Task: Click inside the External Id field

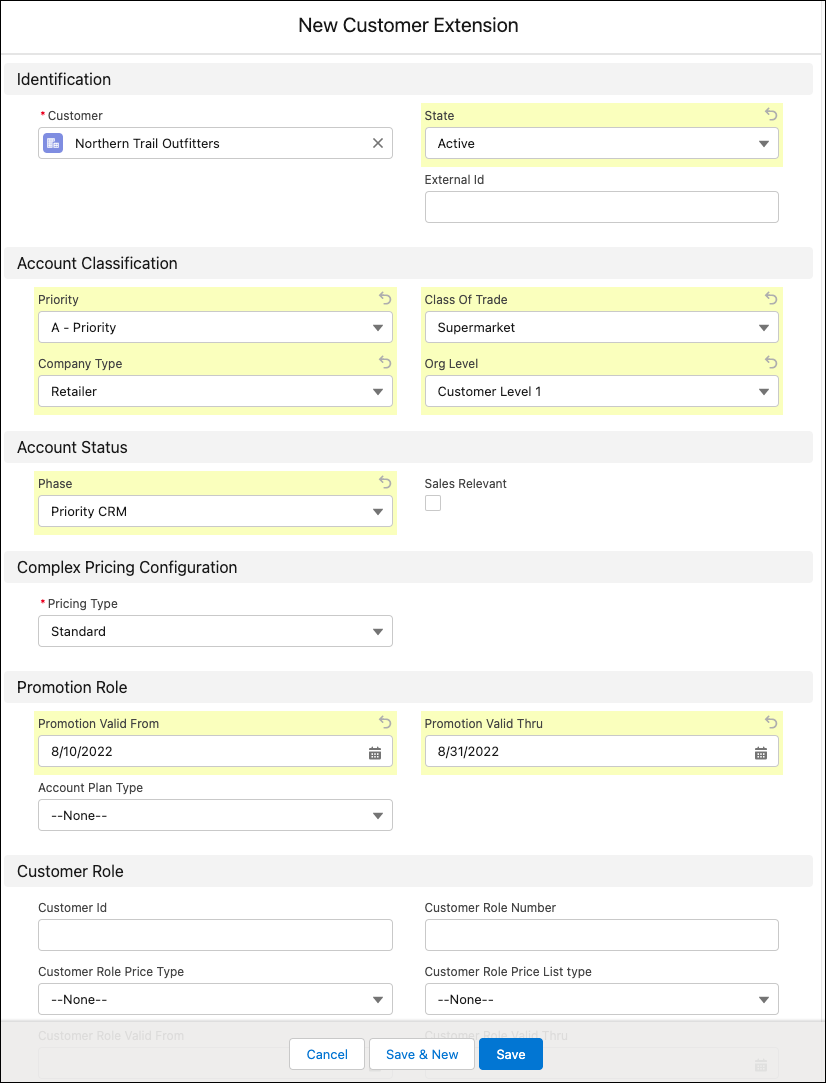Action: [601, 207]
